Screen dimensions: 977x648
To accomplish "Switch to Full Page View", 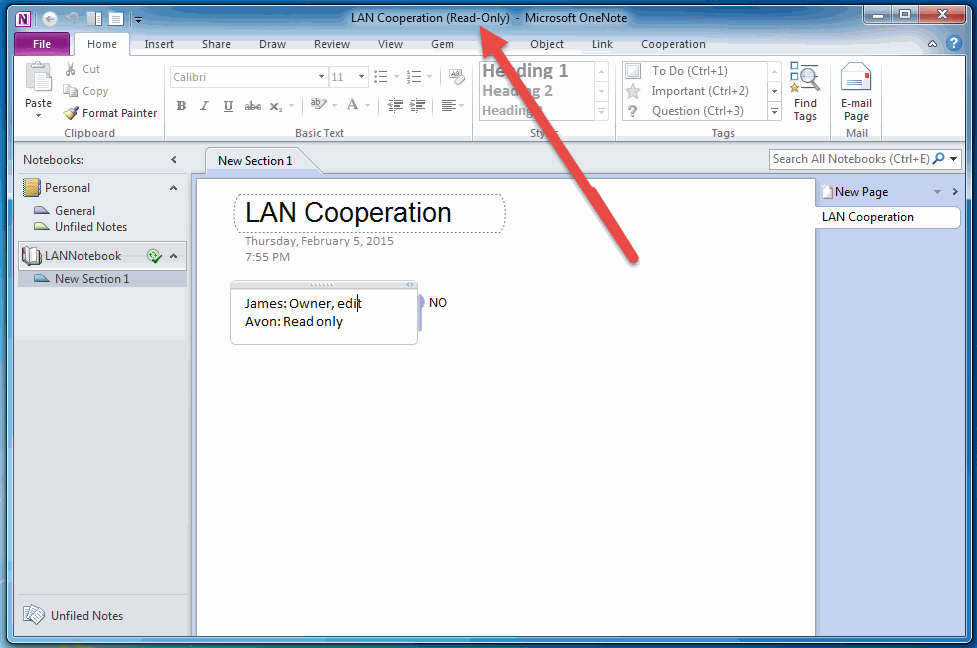I will [x=116, y=19].
